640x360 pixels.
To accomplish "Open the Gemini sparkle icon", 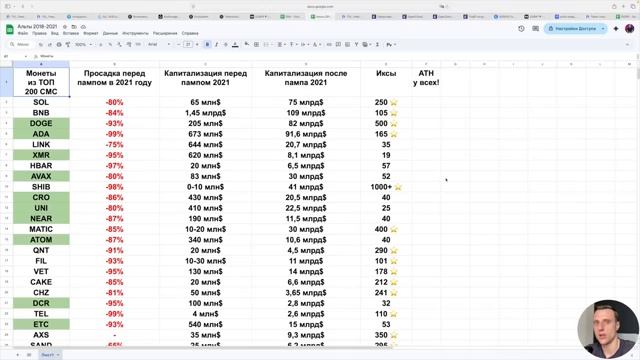I will (616, 29).
